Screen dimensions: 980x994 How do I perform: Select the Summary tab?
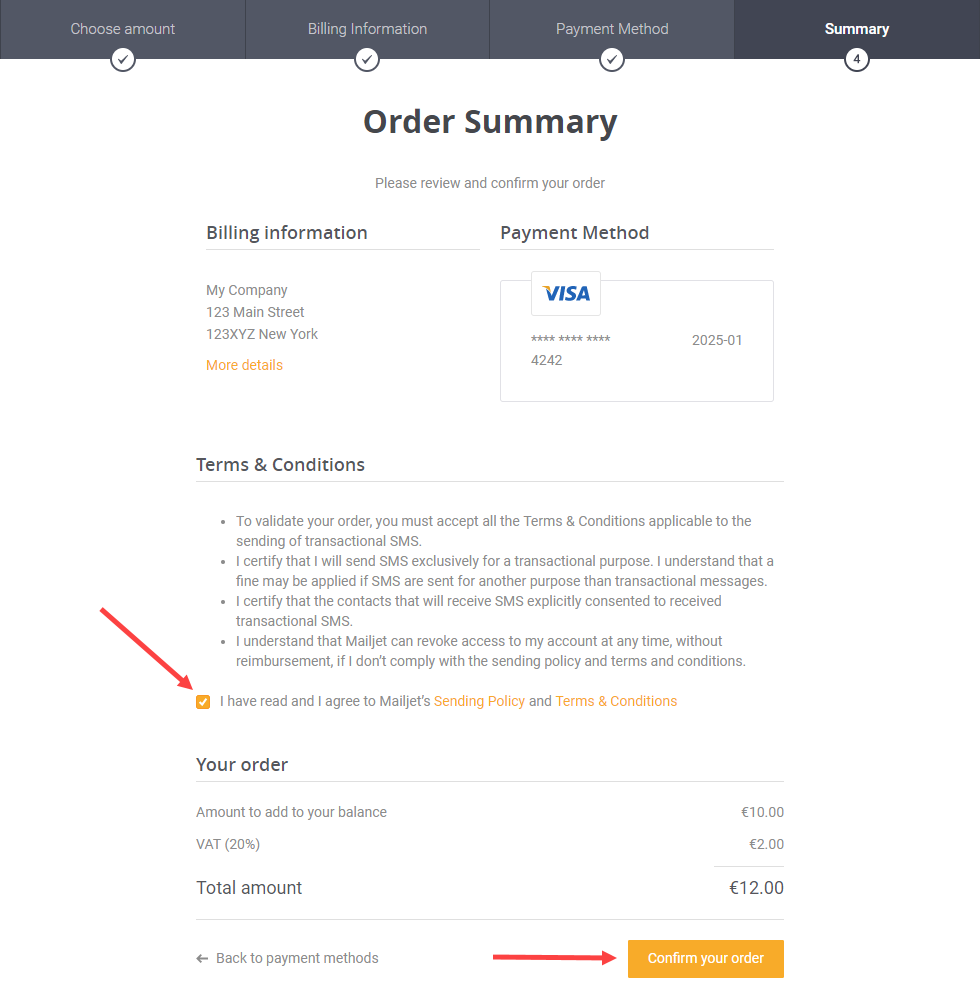point(856,29)
